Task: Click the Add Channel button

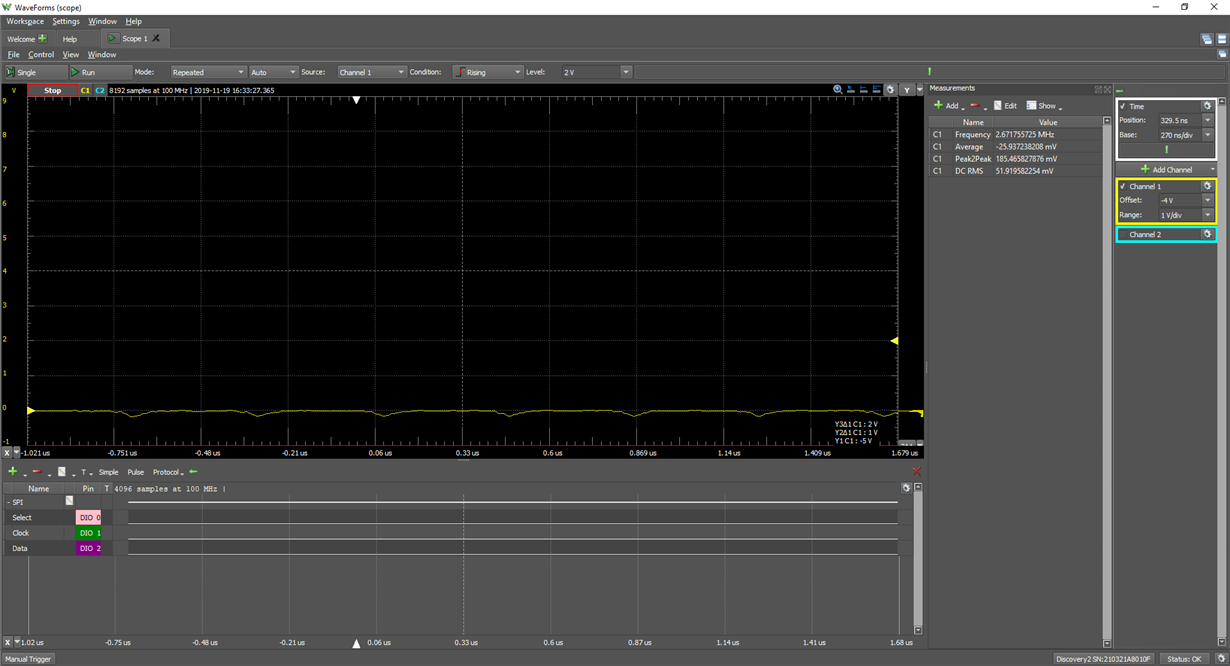Action: [x=1166, y=169]
